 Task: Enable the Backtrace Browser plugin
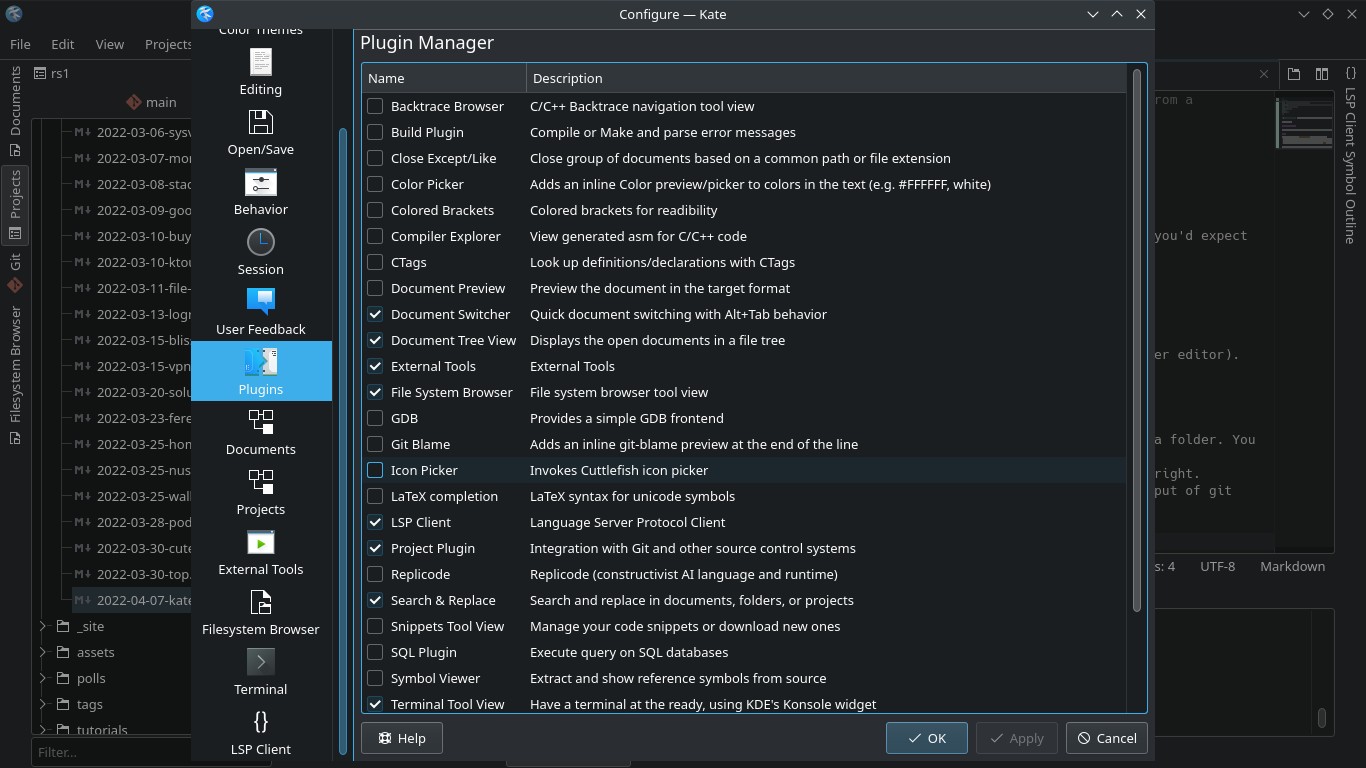tap(375, 106)
